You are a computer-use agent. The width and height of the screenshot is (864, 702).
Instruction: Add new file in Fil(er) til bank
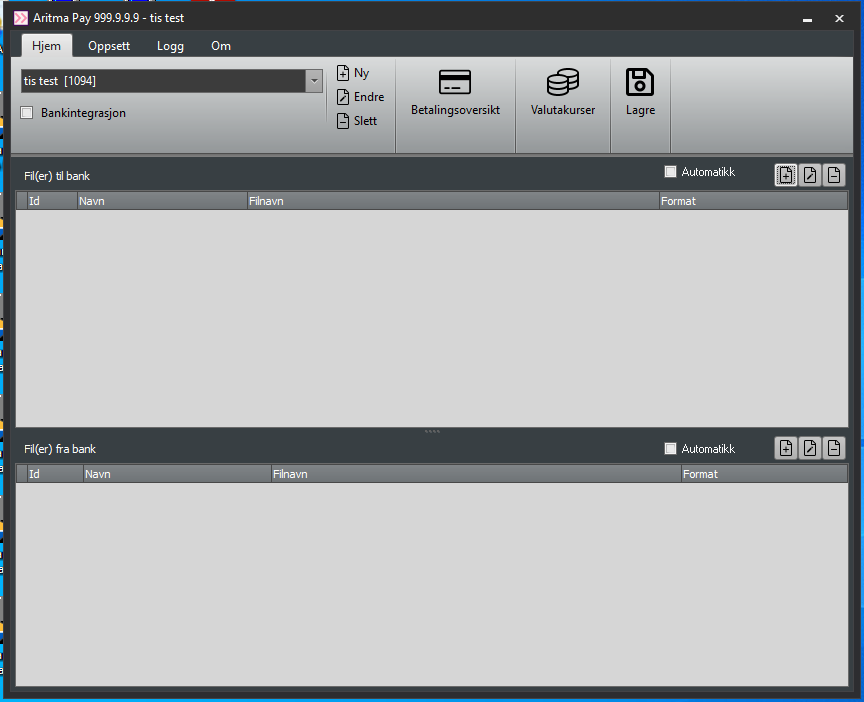click(x=786, y=175)
